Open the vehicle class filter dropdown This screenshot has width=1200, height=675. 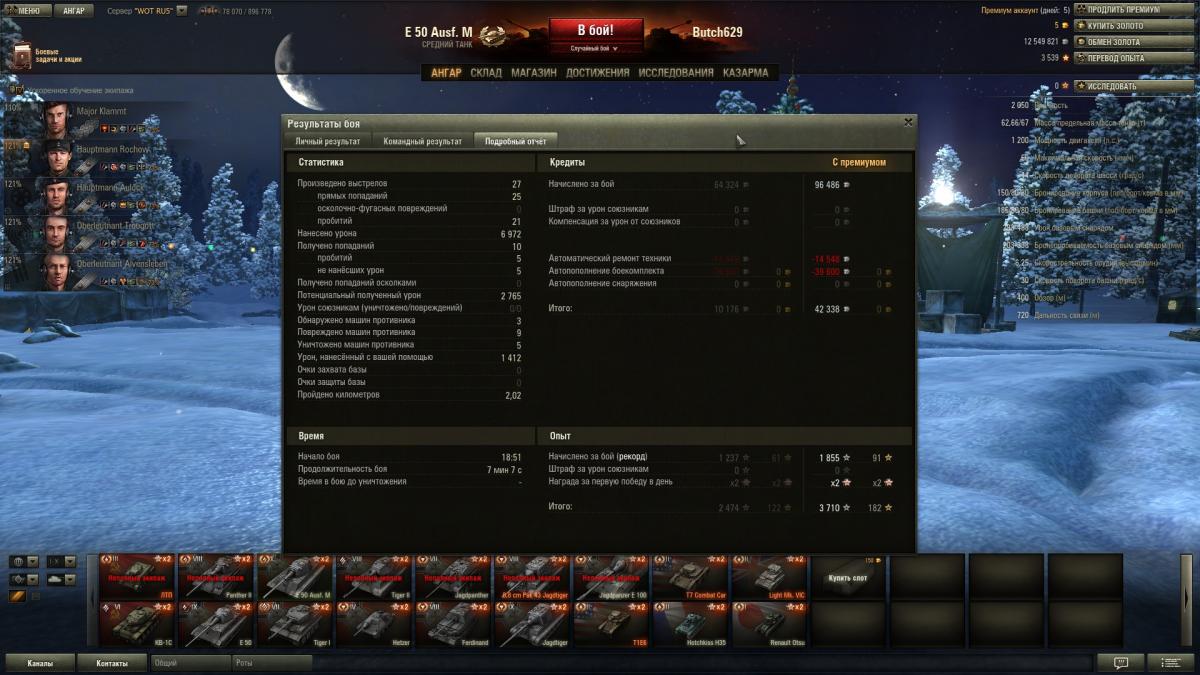[25, 579]
